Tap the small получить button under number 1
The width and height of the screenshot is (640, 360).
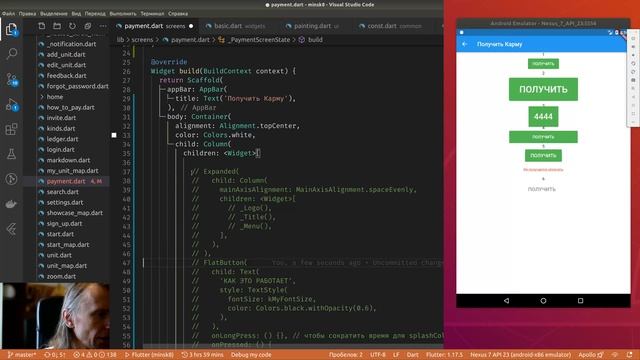pyautogui.click(x=543, y=64)
